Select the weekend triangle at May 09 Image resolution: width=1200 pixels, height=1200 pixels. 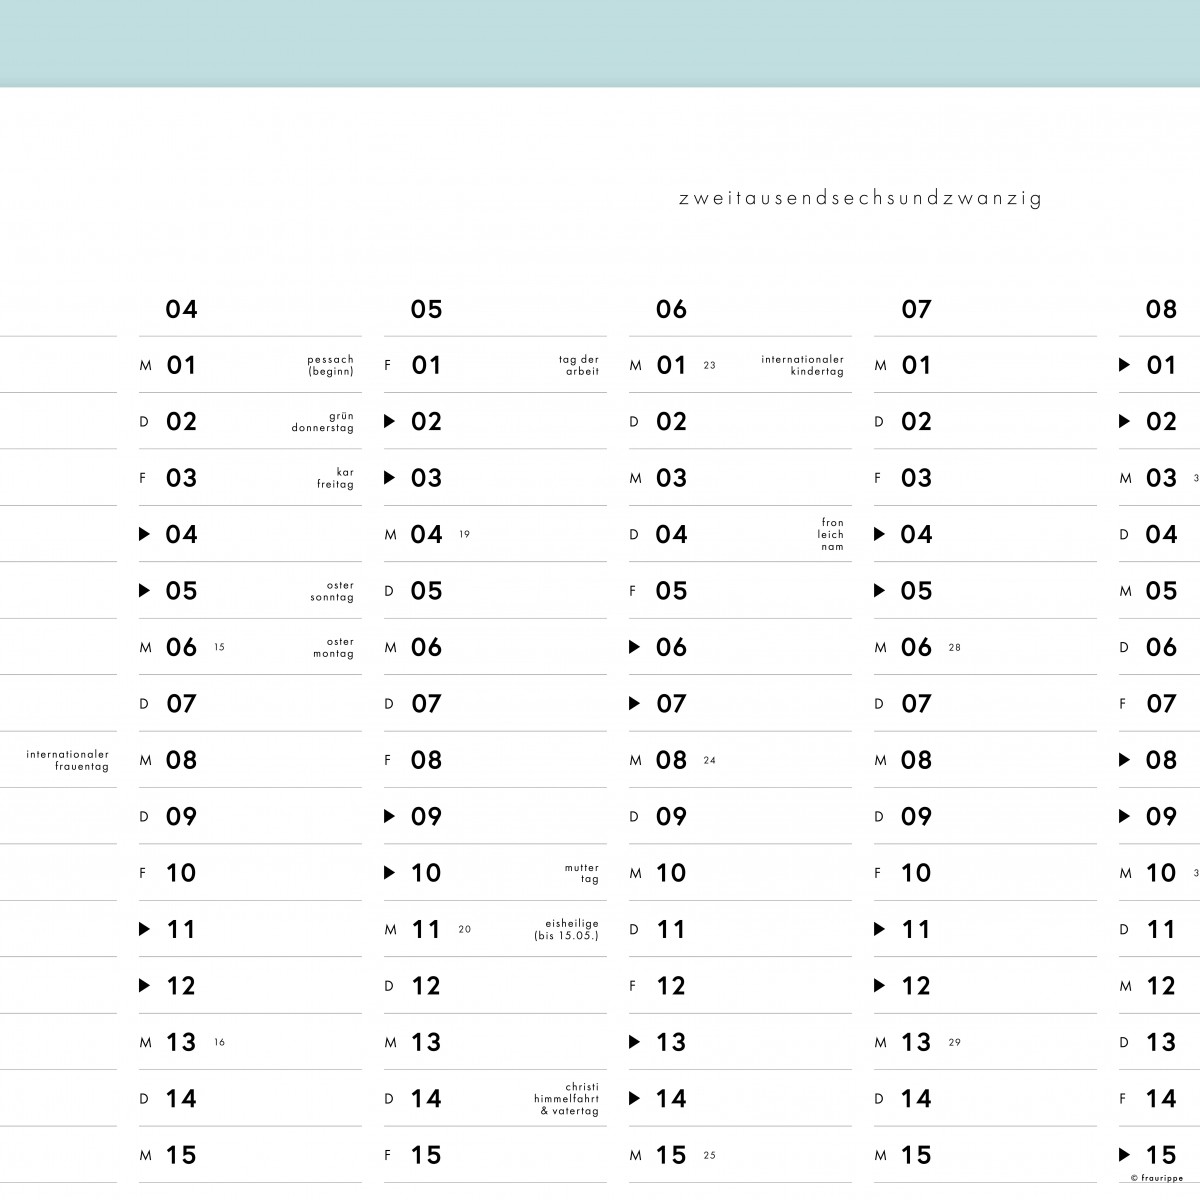(x=389, y=816)
